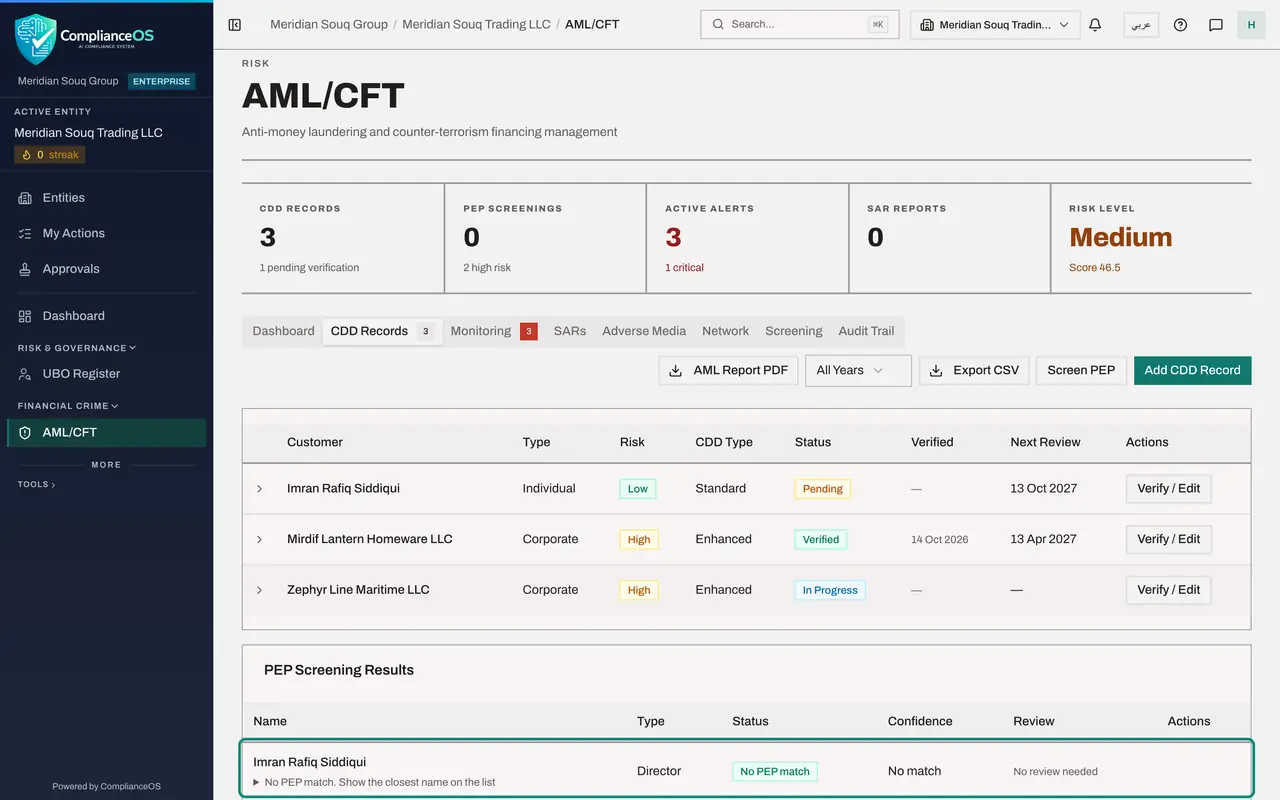Viewport: 1280px width, 800px height.
Task: Expand the Tools section
Action: (x=37, y=484)
